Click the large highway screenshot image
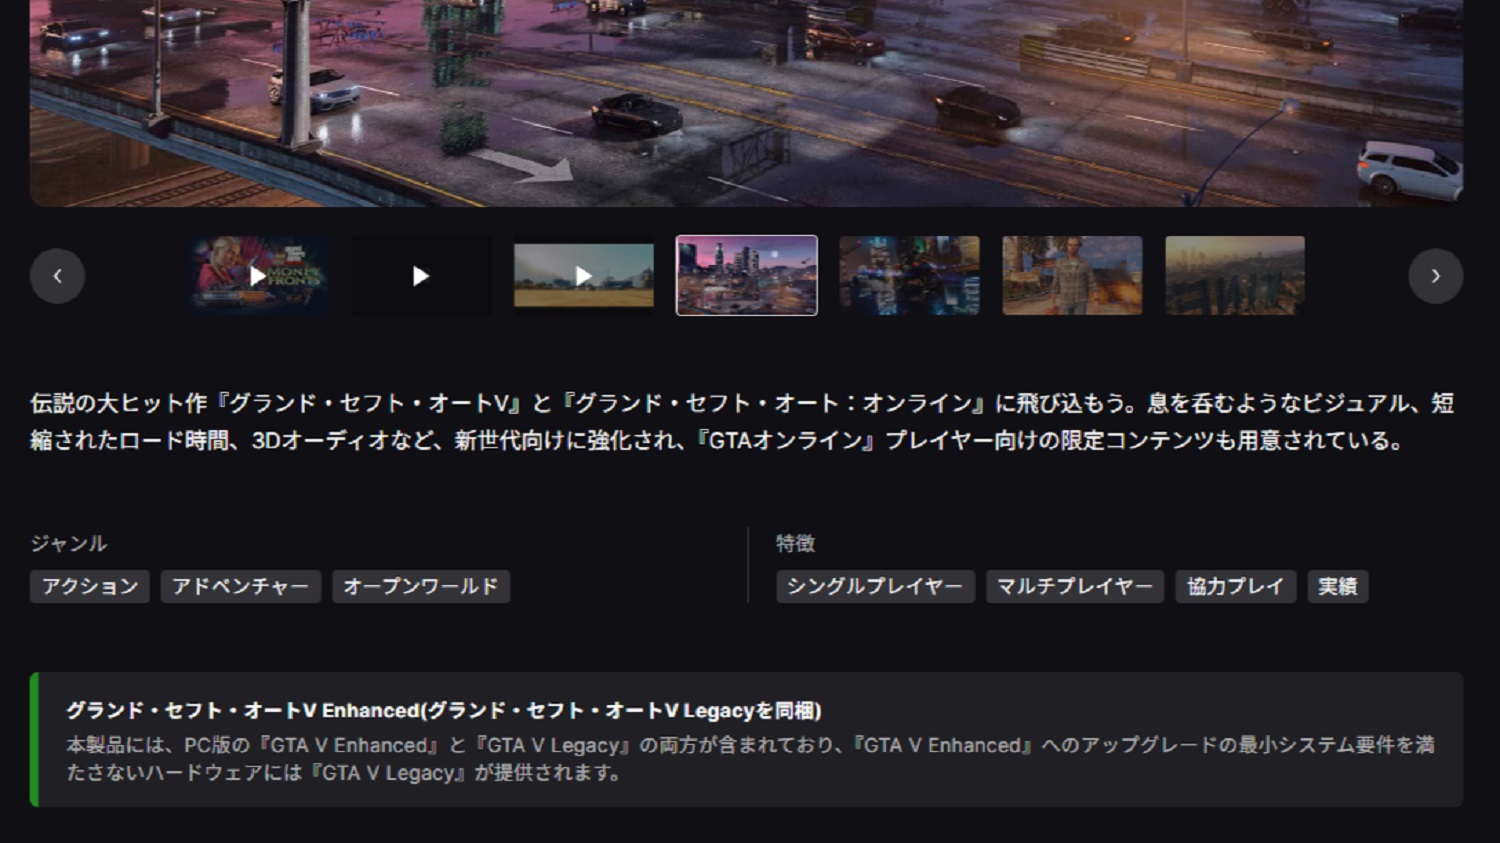The height and width of the screenshot is (843, 1500). 746,103
